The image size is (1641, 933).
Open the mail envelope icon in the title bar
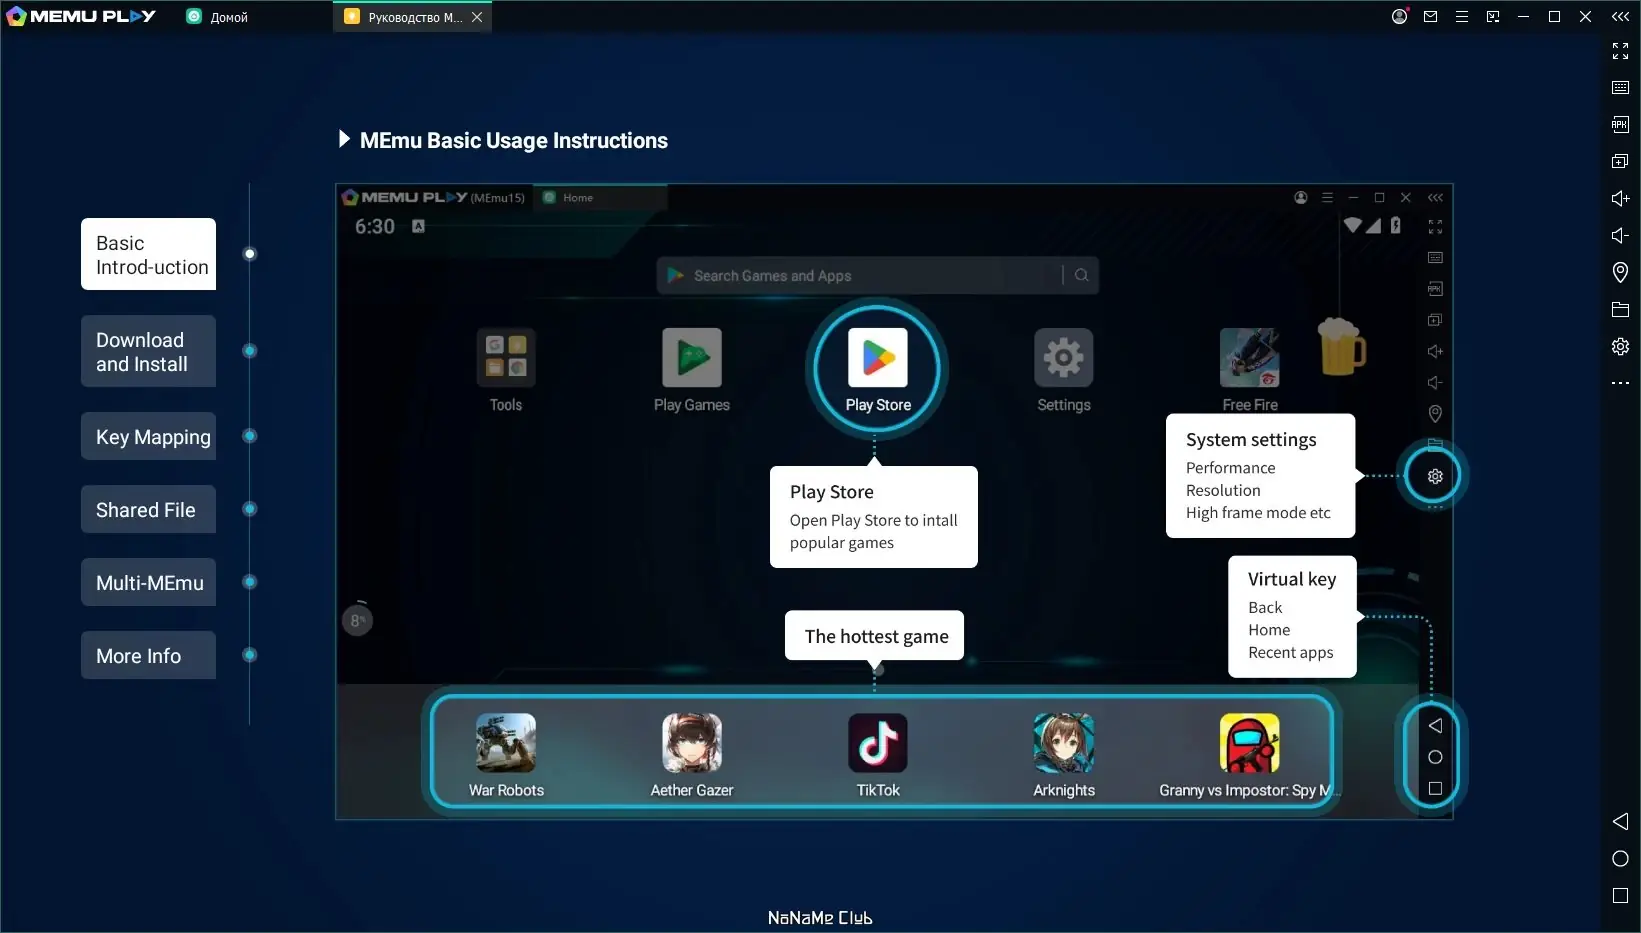[x=1431, y=17]
